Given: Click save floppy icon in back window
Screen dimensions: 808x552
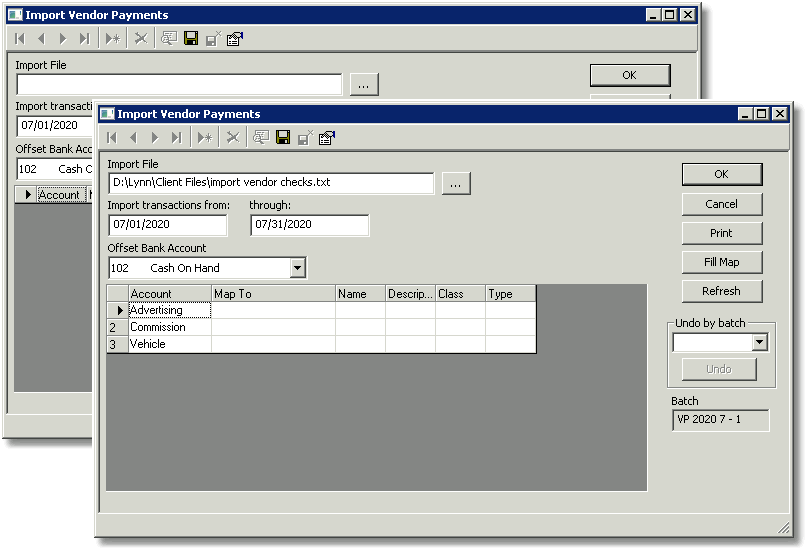Looking at the screenshot, I should click(191, 38).
